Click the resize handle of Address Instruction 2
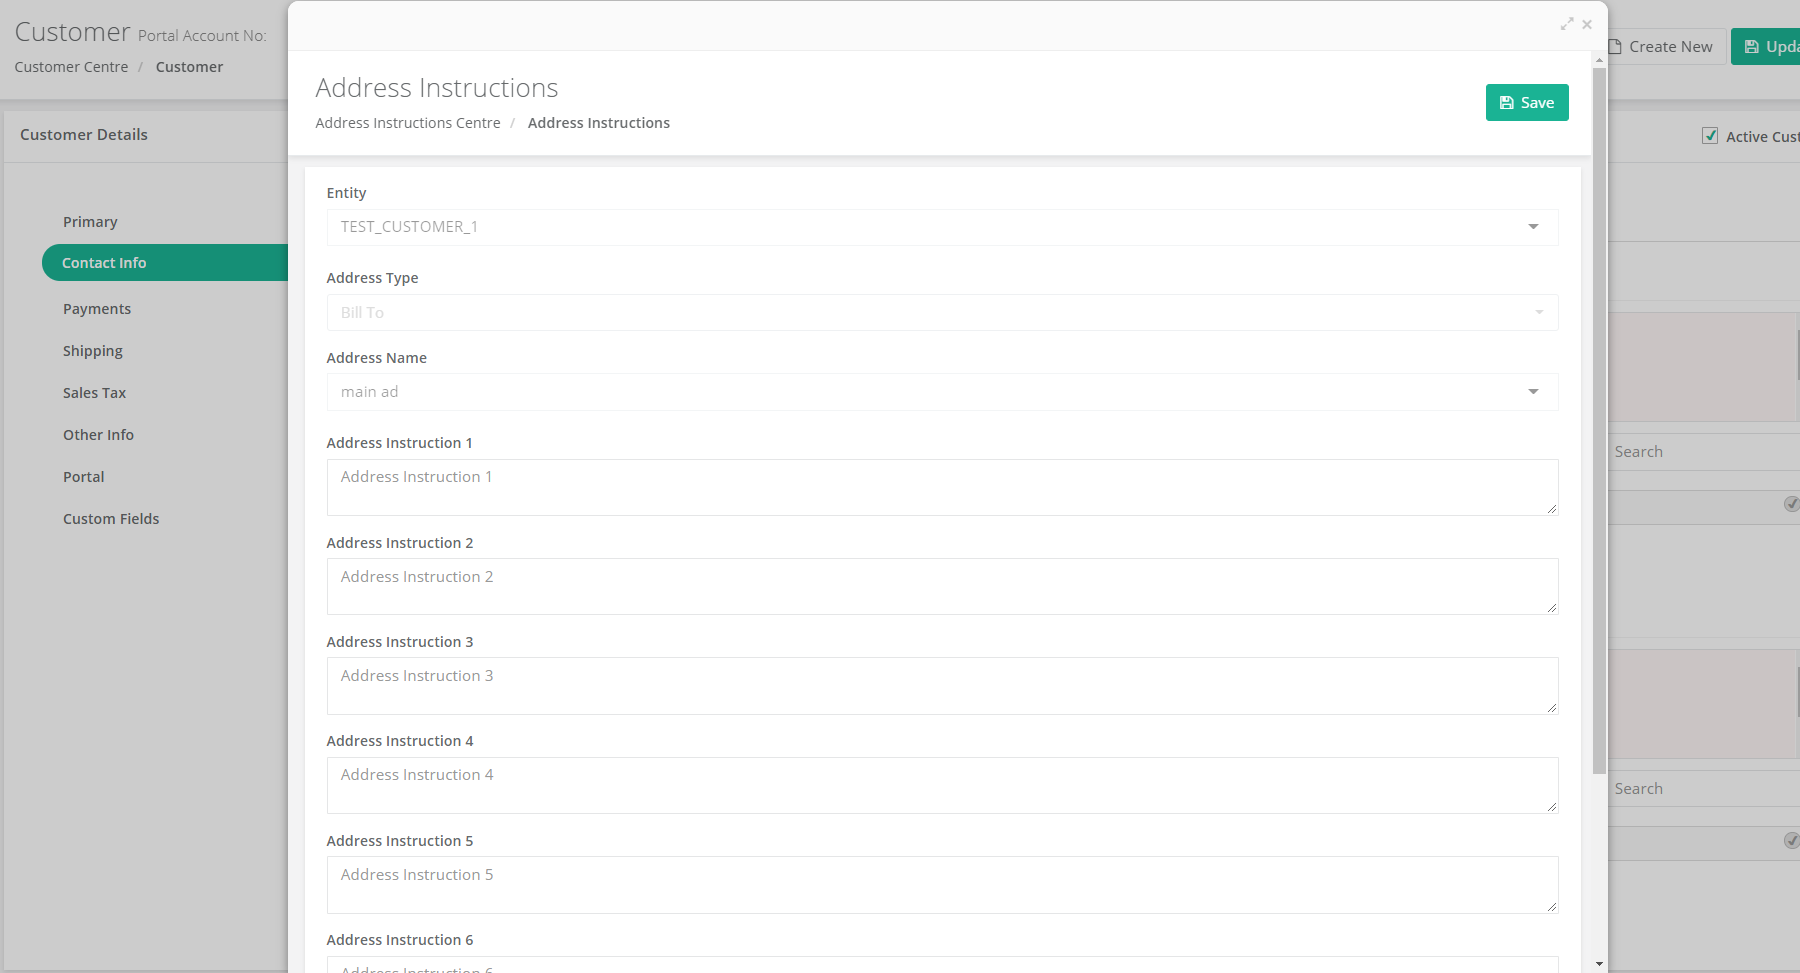This screenshot has height=973, width=1800. click(1551, 607)
